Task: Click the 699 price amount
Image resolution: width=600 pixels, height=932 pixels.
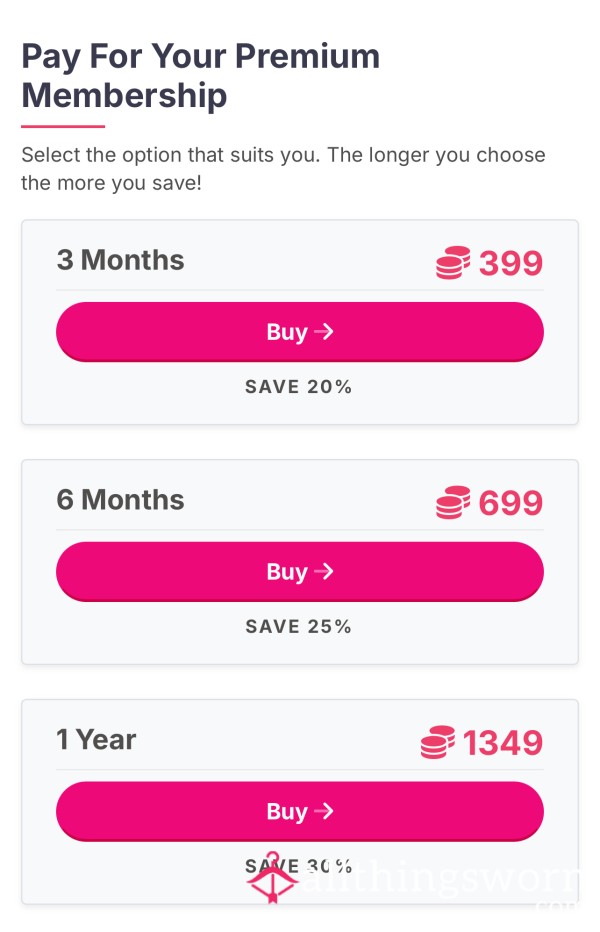Action: click(510, 503)
